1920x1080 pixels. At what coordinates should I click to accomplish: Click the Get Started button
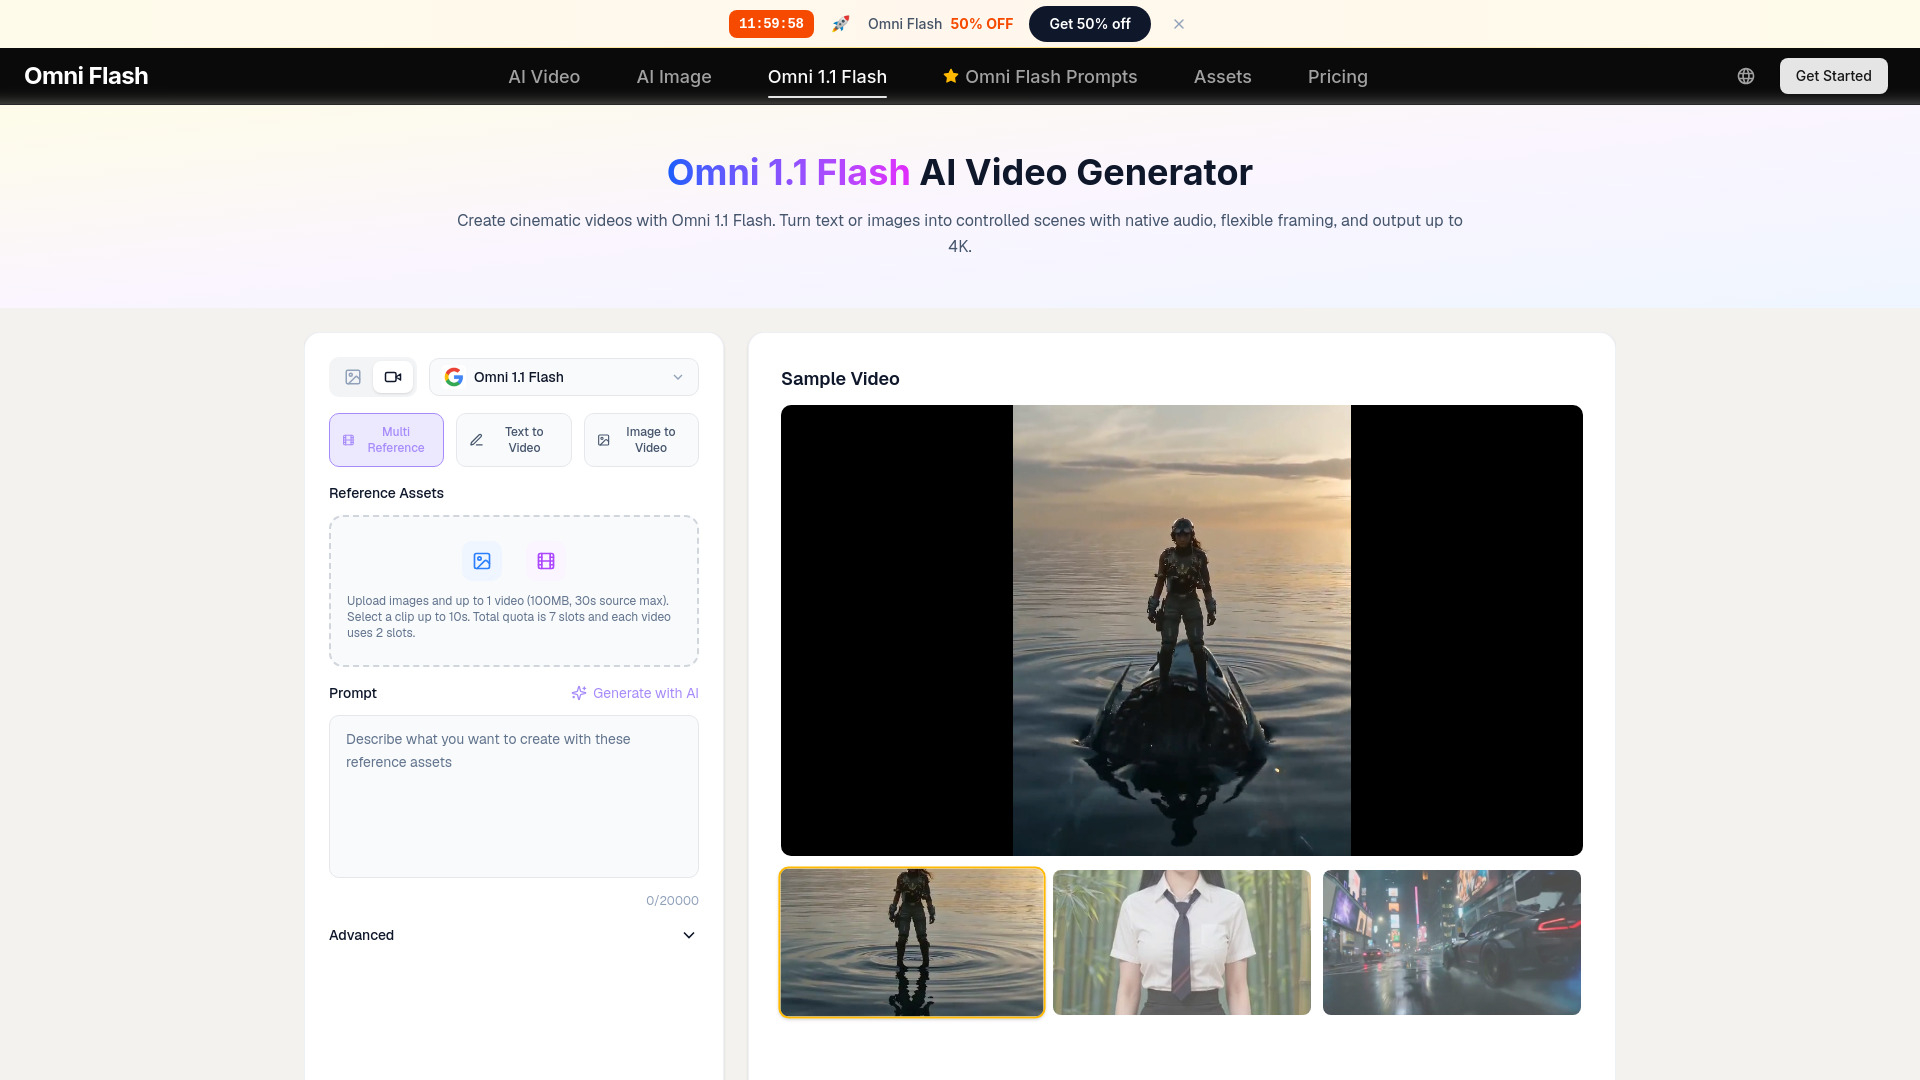(x=1833, y=76)
